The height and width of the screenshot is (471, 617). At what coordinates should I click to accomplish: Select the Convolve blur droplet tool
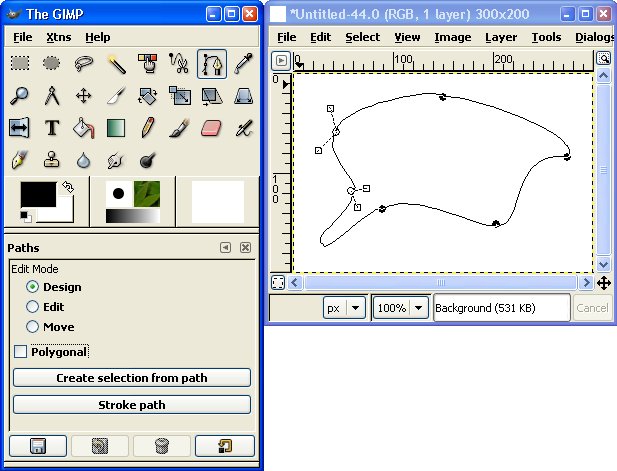point(84,160)
